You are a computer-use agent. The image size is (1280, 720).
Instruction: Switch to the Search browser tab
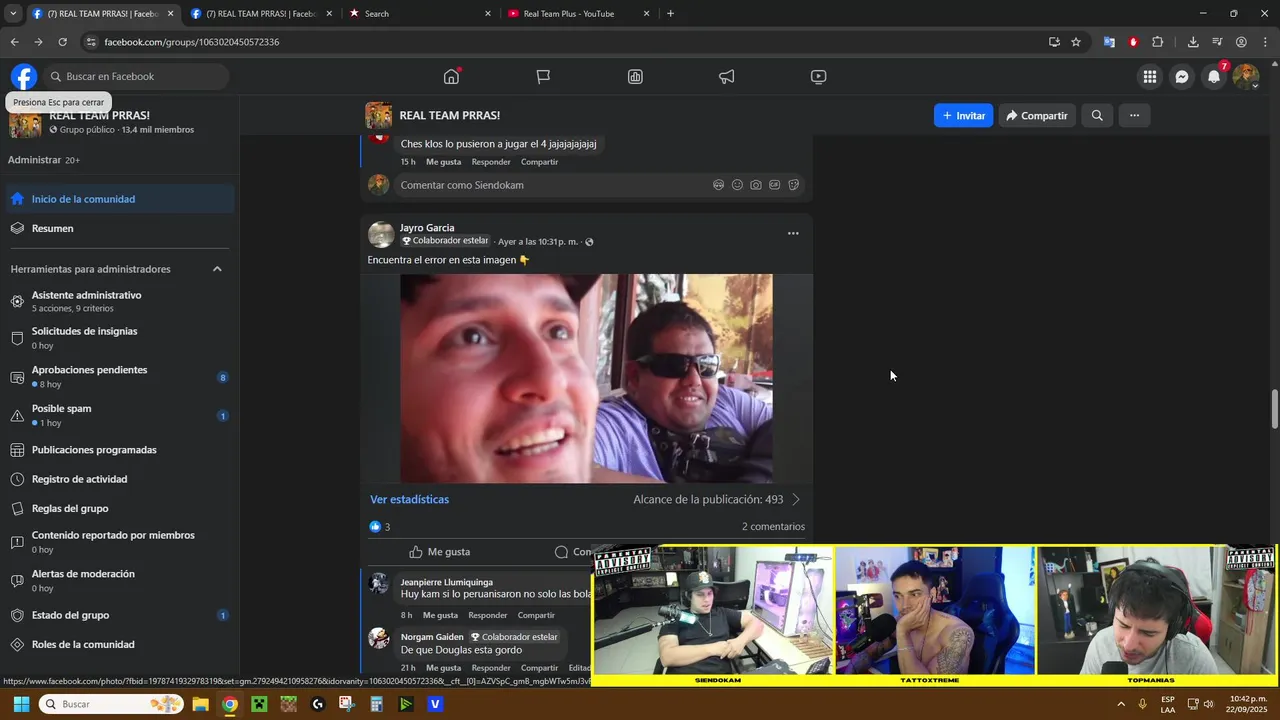420,14
